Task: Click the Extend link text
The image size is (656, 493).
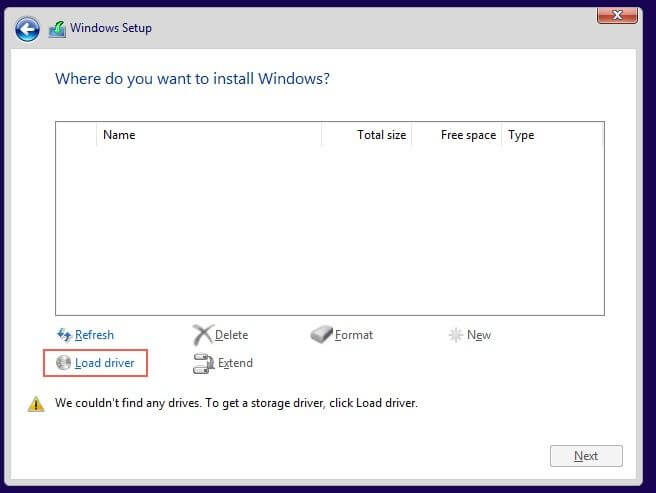Action: click(x=235, y=363)
